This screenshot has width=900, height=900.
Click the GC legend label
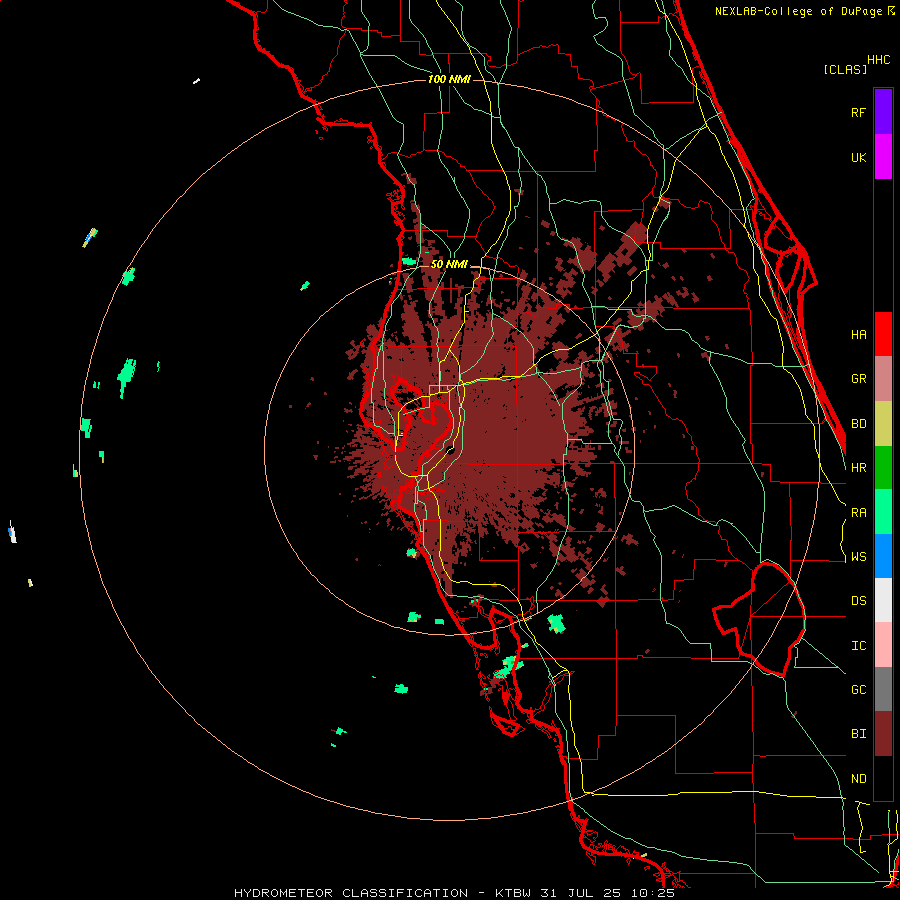(x=858, y=690)
